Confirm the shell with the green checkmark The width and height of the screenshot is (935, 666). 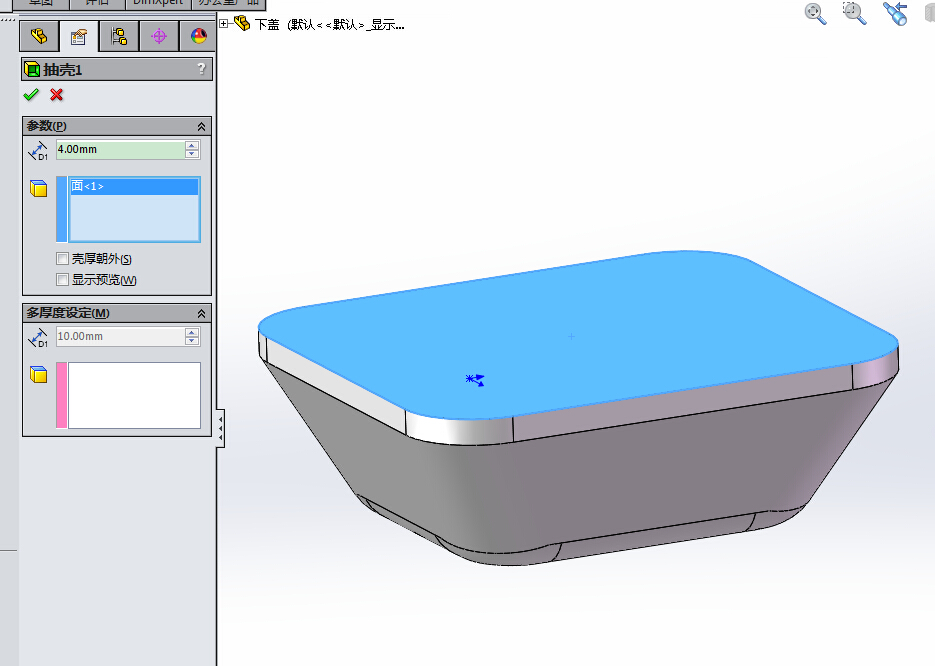point(31,95)
